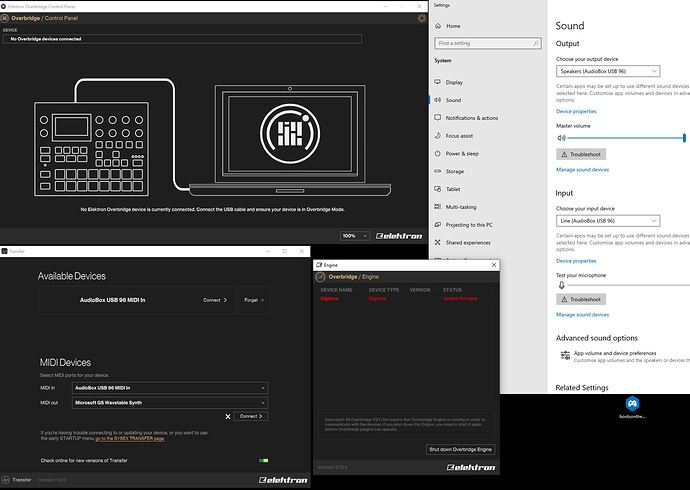Click the App volume and device preferences icon

tap(565, 355)
